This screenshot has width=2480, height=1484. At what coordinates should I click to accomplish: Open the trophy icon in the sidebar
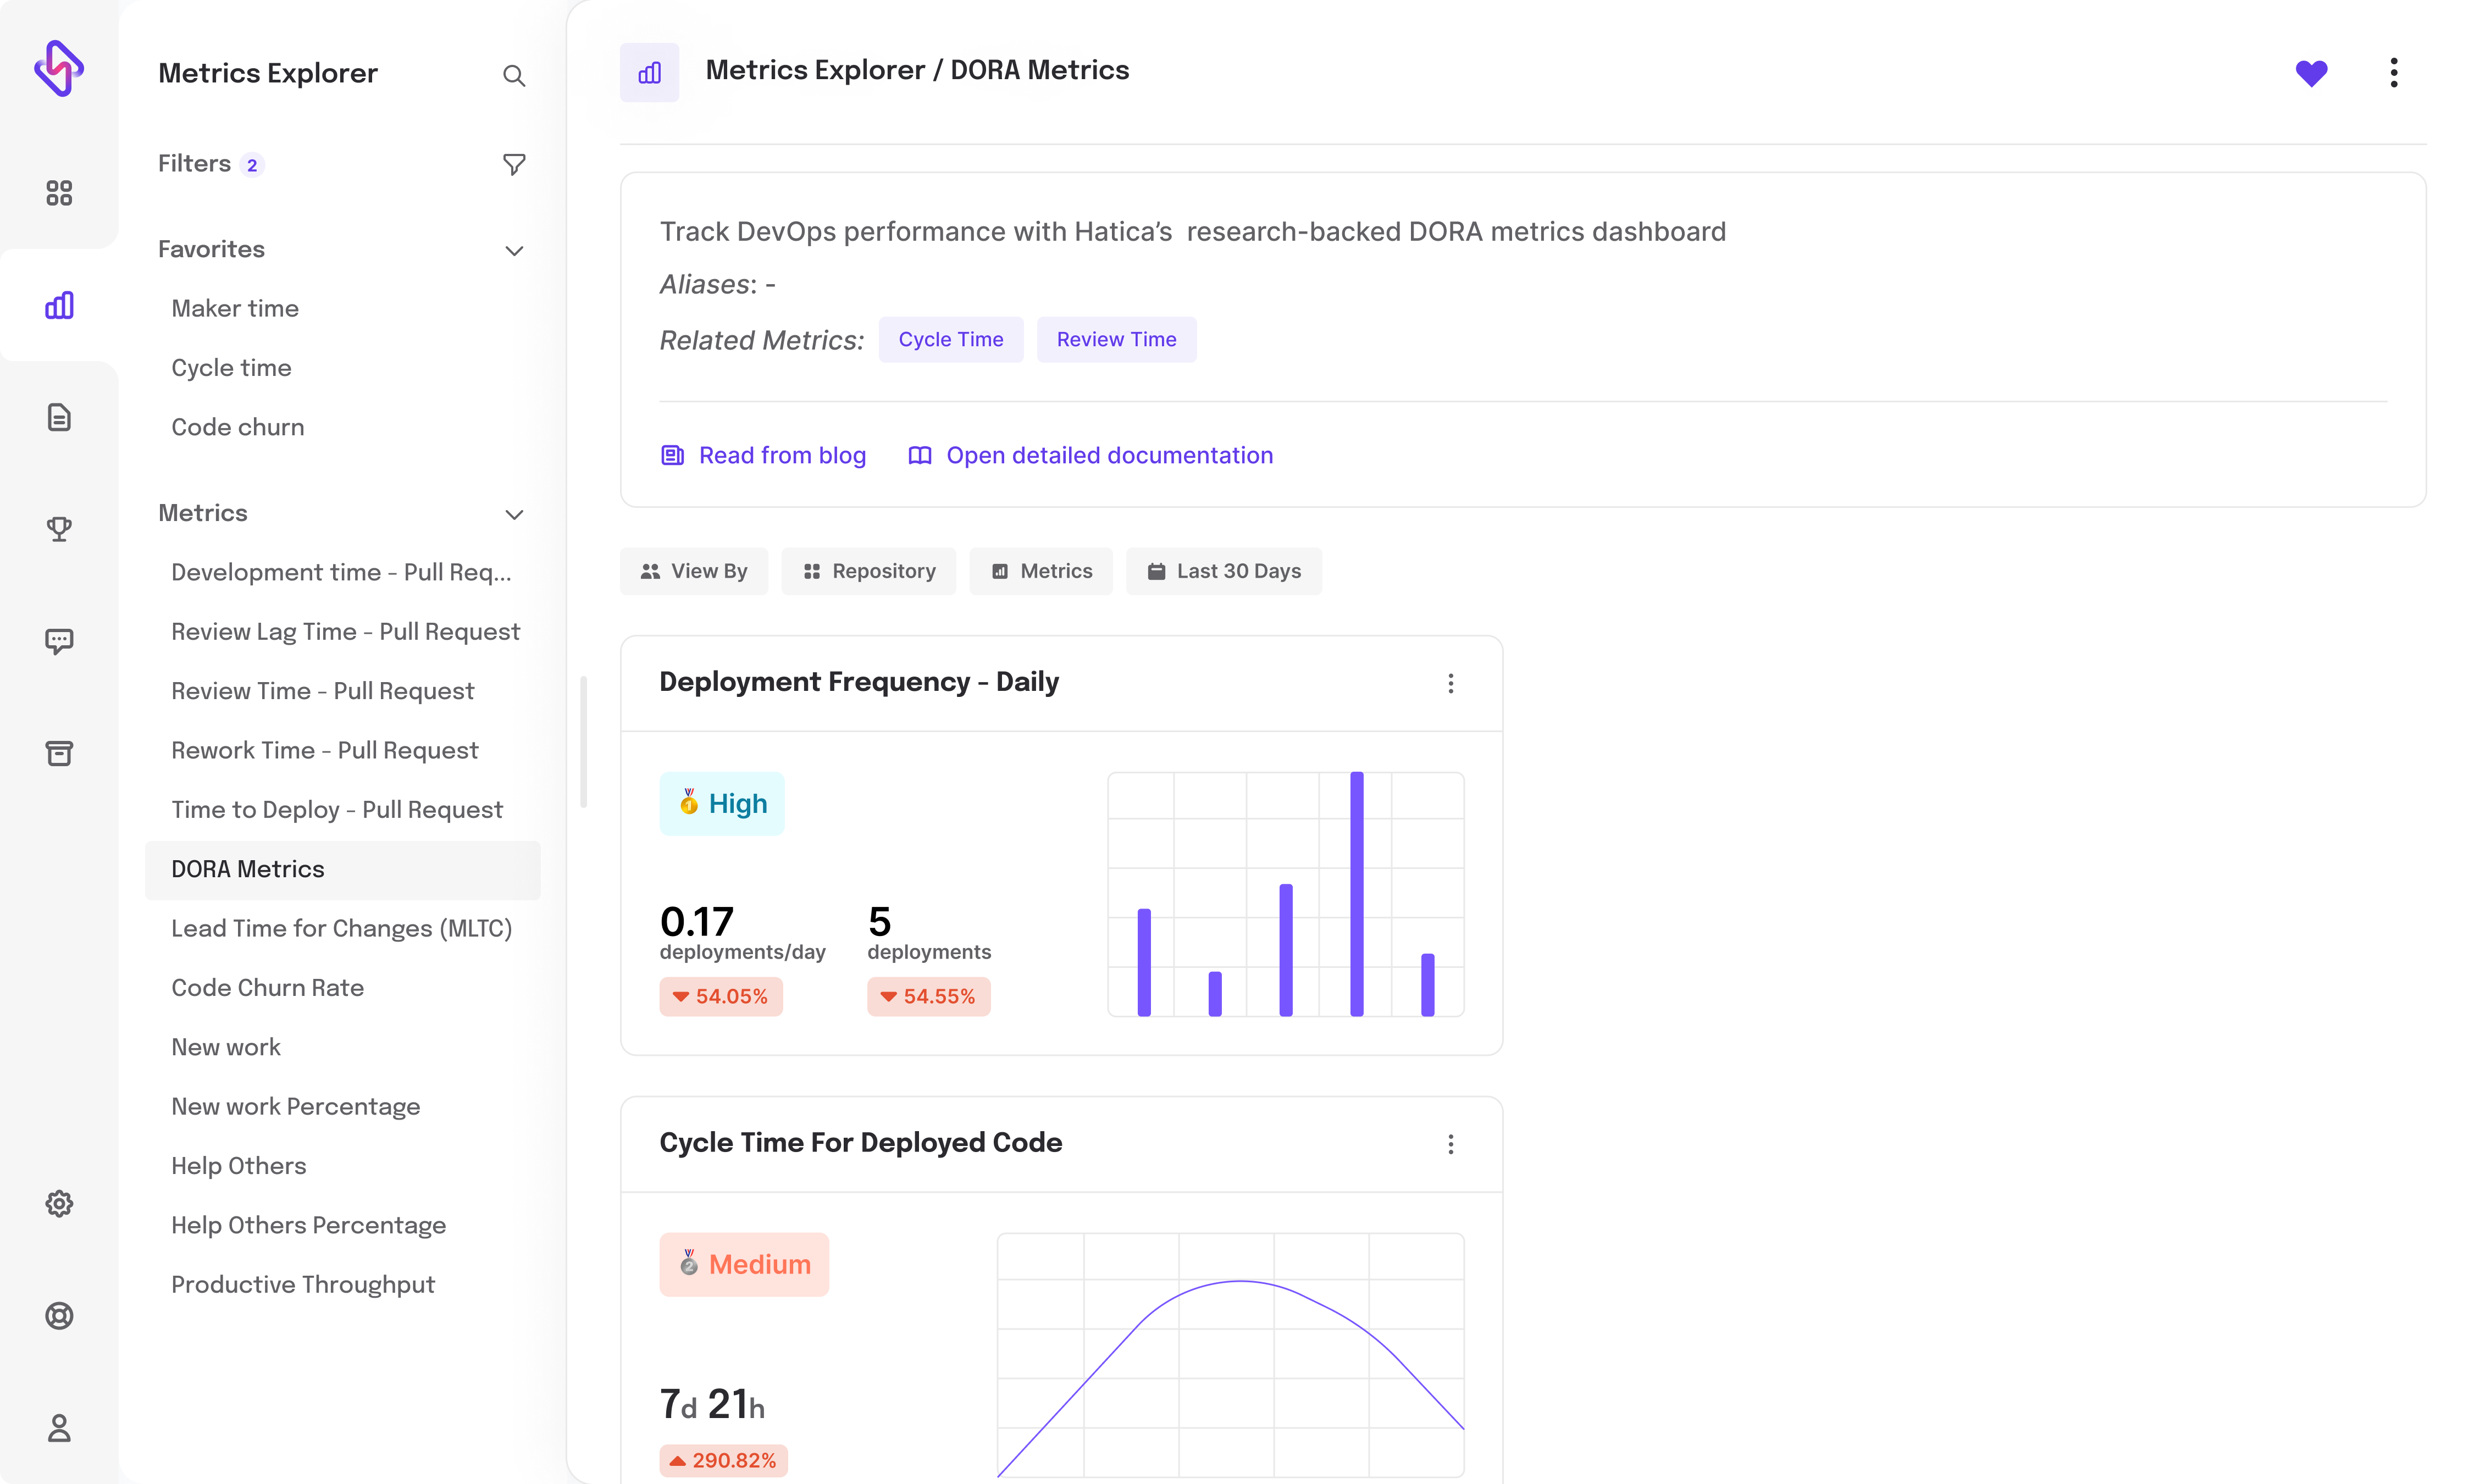click(x=59, y=529)
